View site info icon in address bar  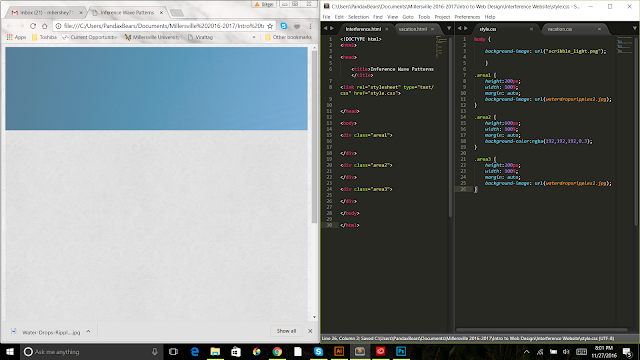click(58, 26)
